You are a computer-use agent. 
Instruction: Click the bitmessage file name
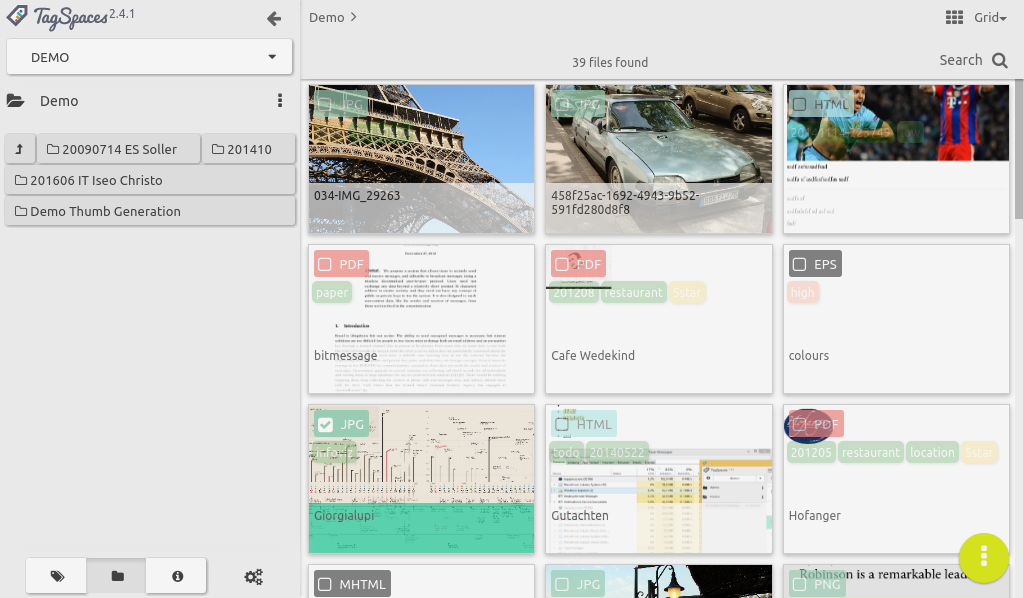[x=345, y=356]
